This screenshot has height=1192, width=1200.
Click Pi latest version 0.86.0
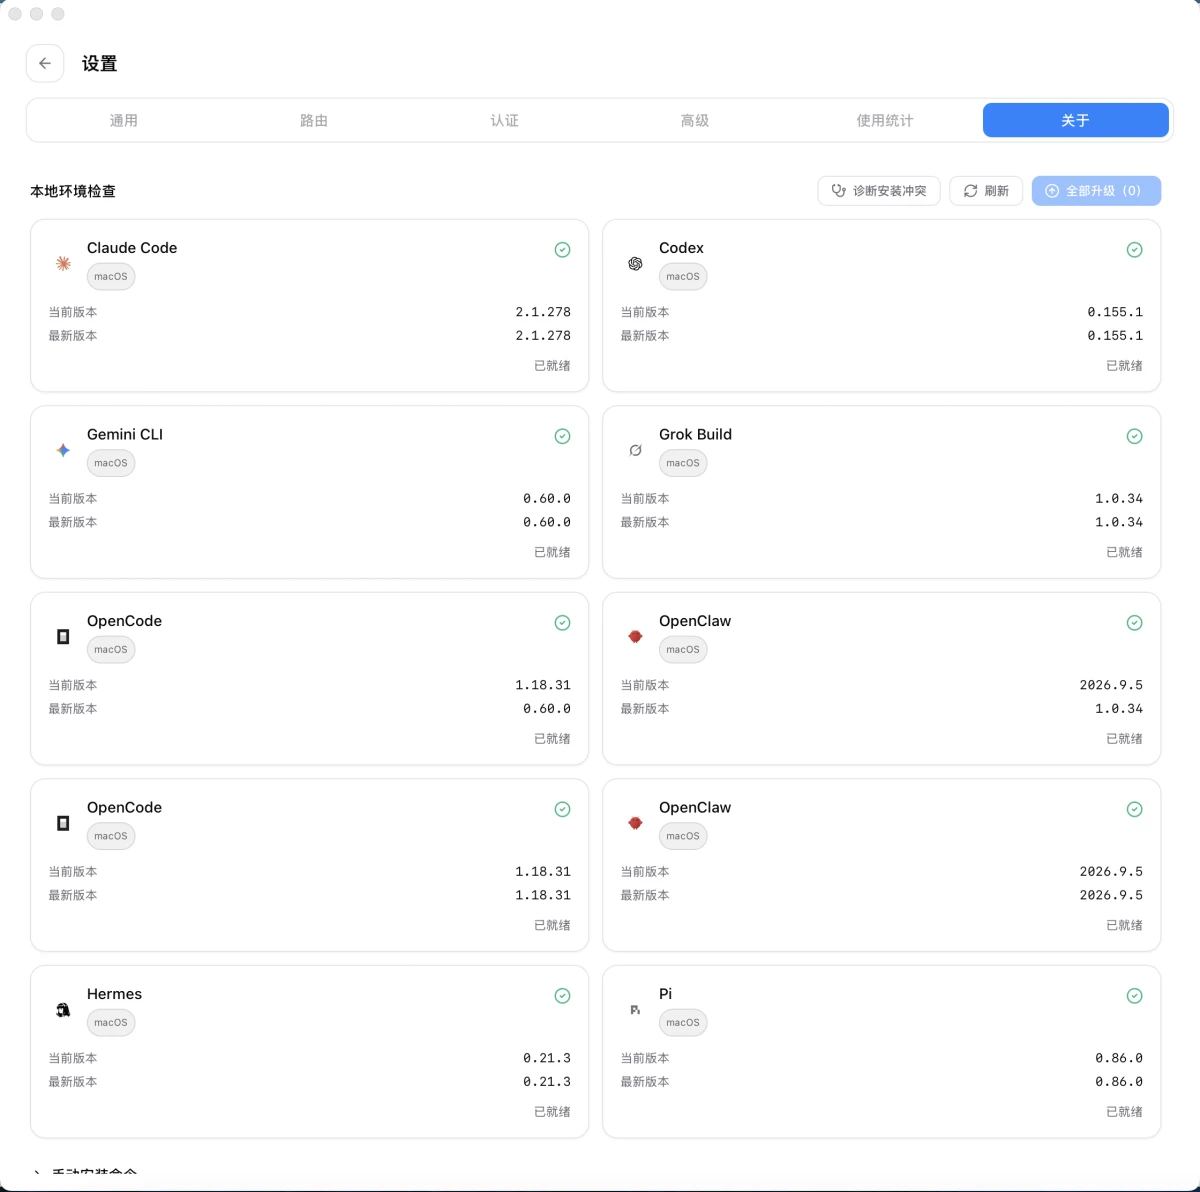pyautogui.click(x=1119, y=1082)
